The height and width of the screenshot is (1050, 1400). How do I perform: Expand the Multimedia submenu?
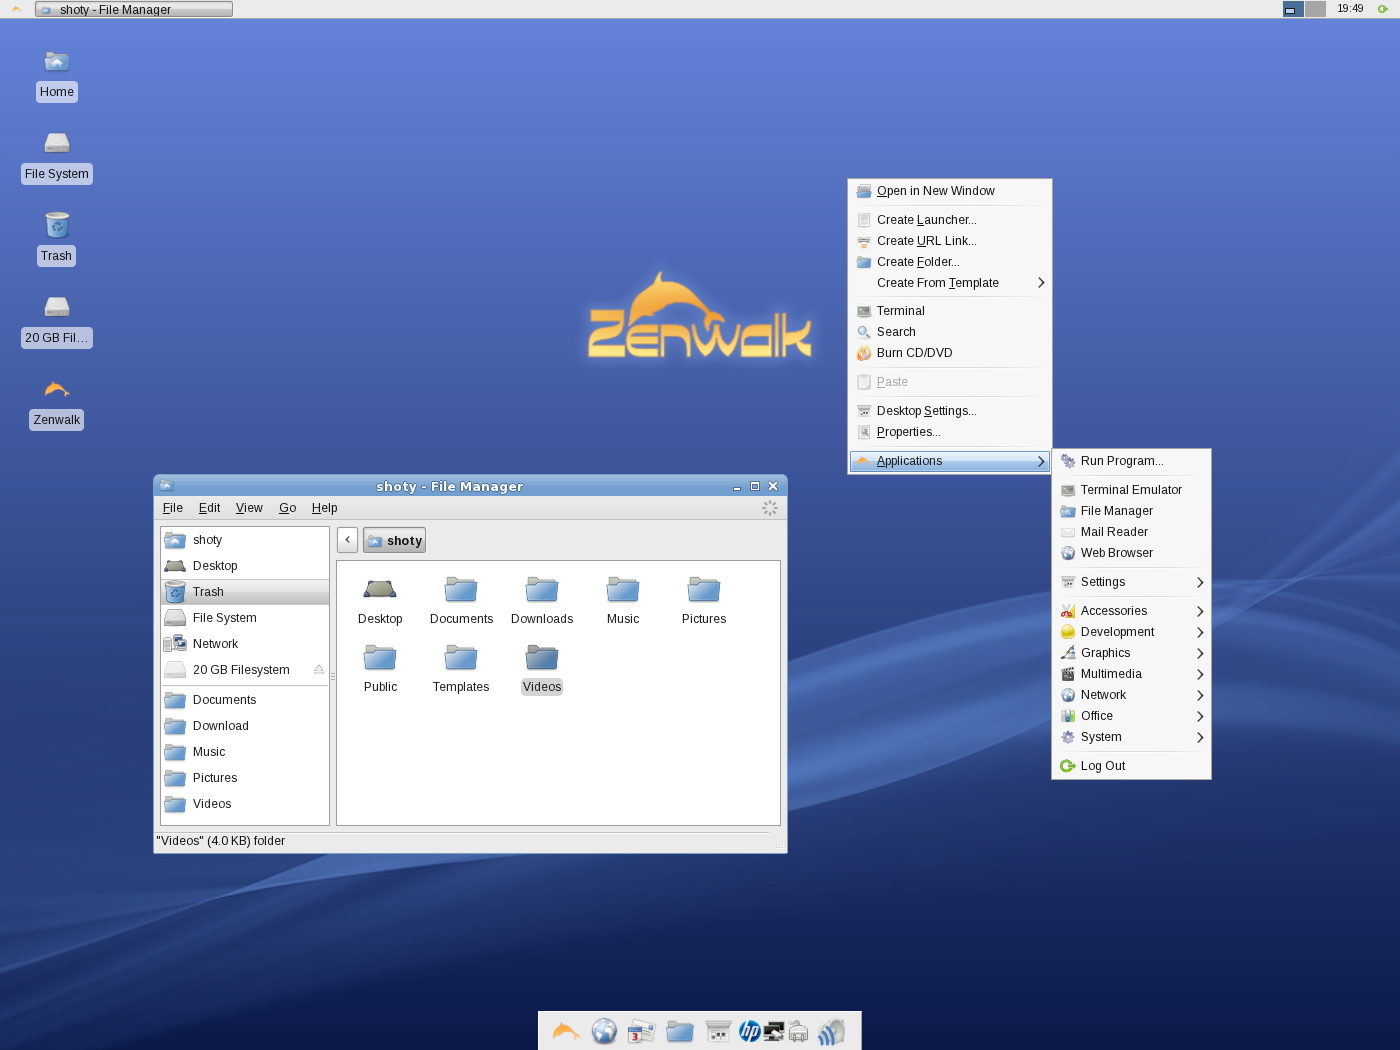pos(1112,674)
